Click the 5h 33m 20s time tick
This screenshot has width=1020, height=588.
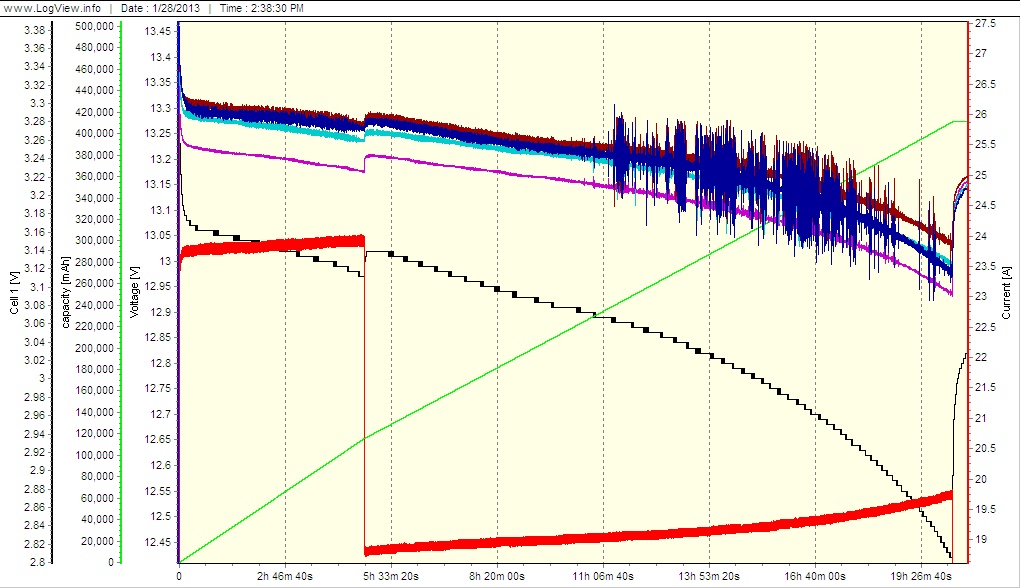coord(391,577)
